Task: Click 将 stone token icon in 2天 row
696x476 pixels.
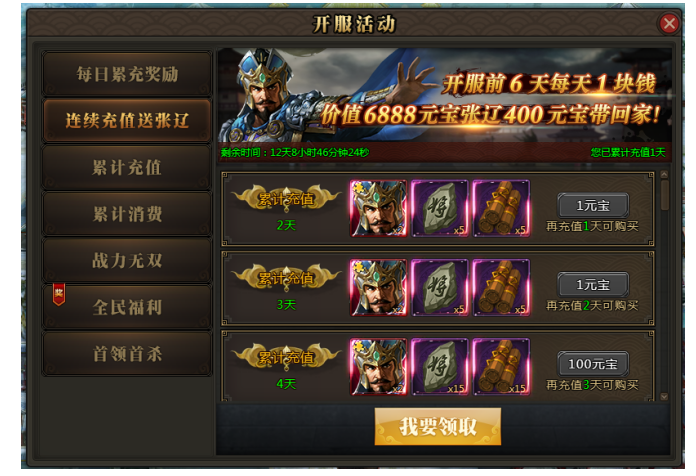Action: (x=439, y=208)
